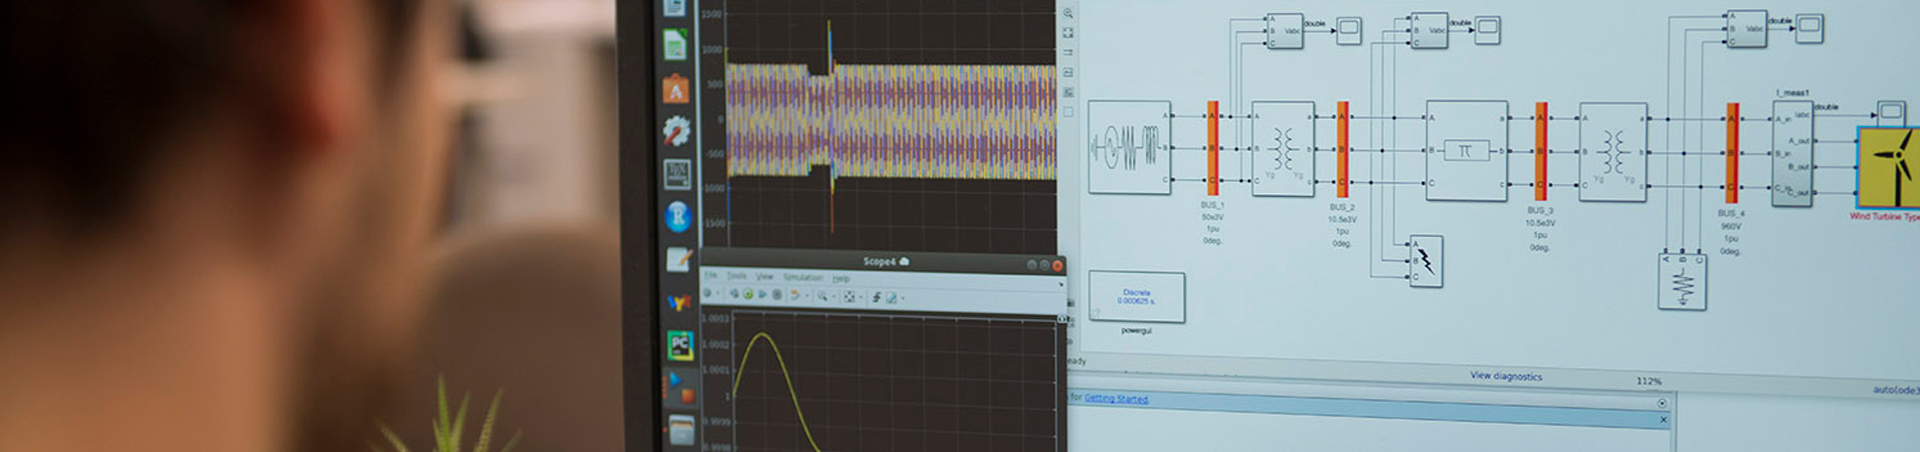Screen dimensions: 1920x452
Task: Click Stop in the Scope4 toolbar
Action: pos(777,295)
